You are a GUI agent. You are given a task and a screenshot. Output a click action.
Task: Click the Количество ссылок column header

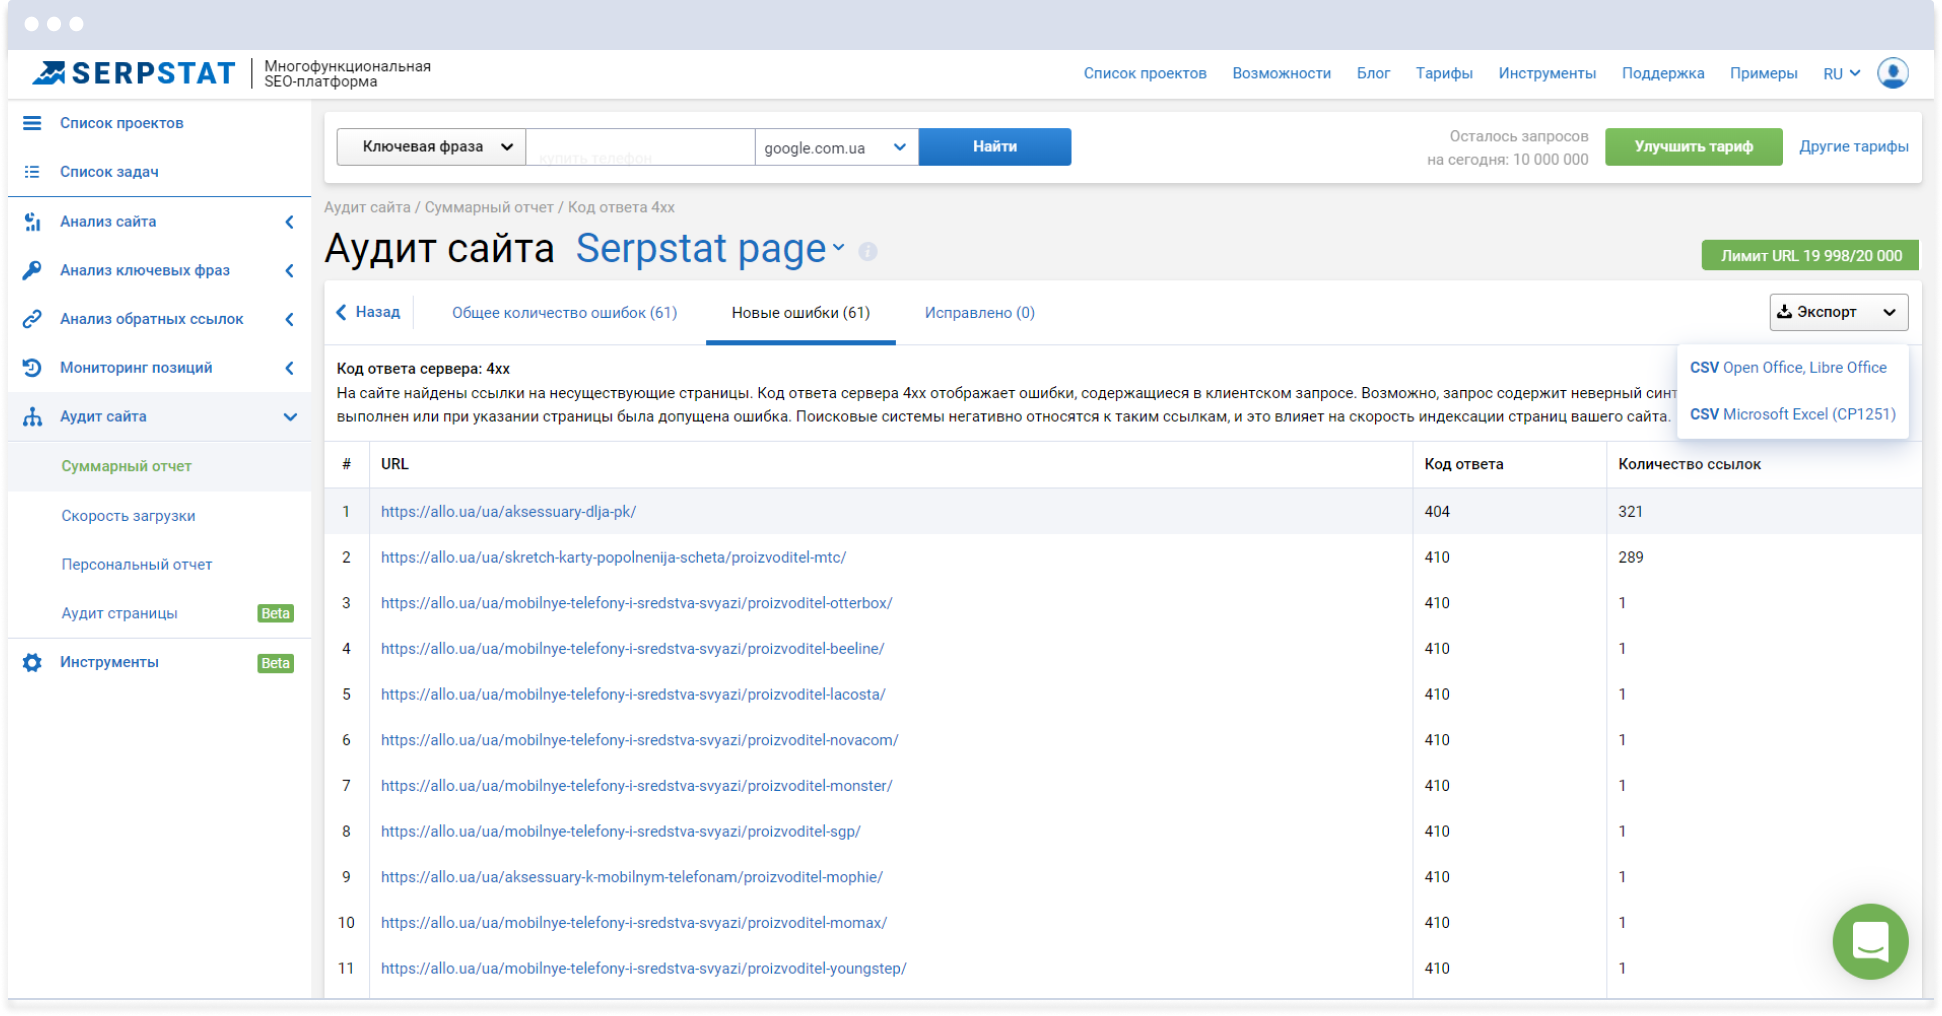(x=1689, y=464)
